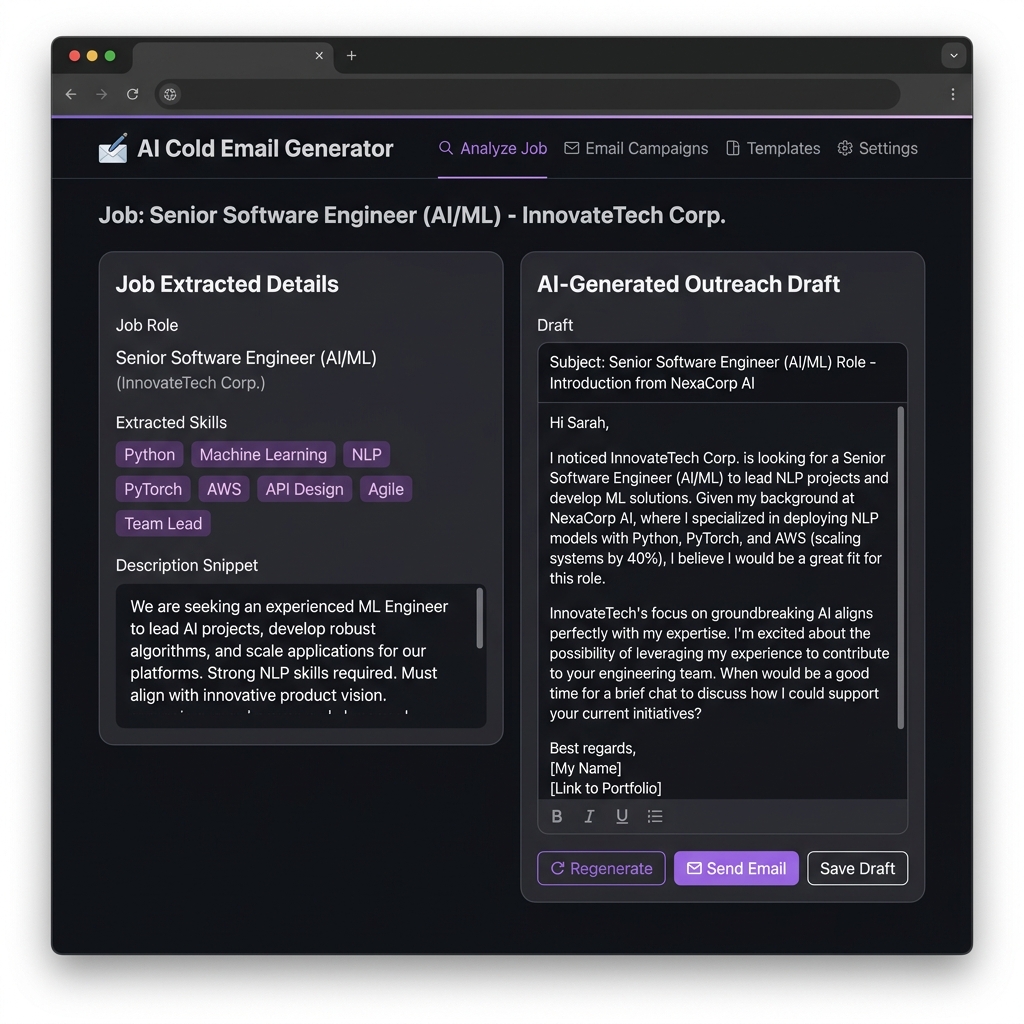Click the PyTorch skill tag
Screen dimensions: 1024x1024
[x=153, y=489]
